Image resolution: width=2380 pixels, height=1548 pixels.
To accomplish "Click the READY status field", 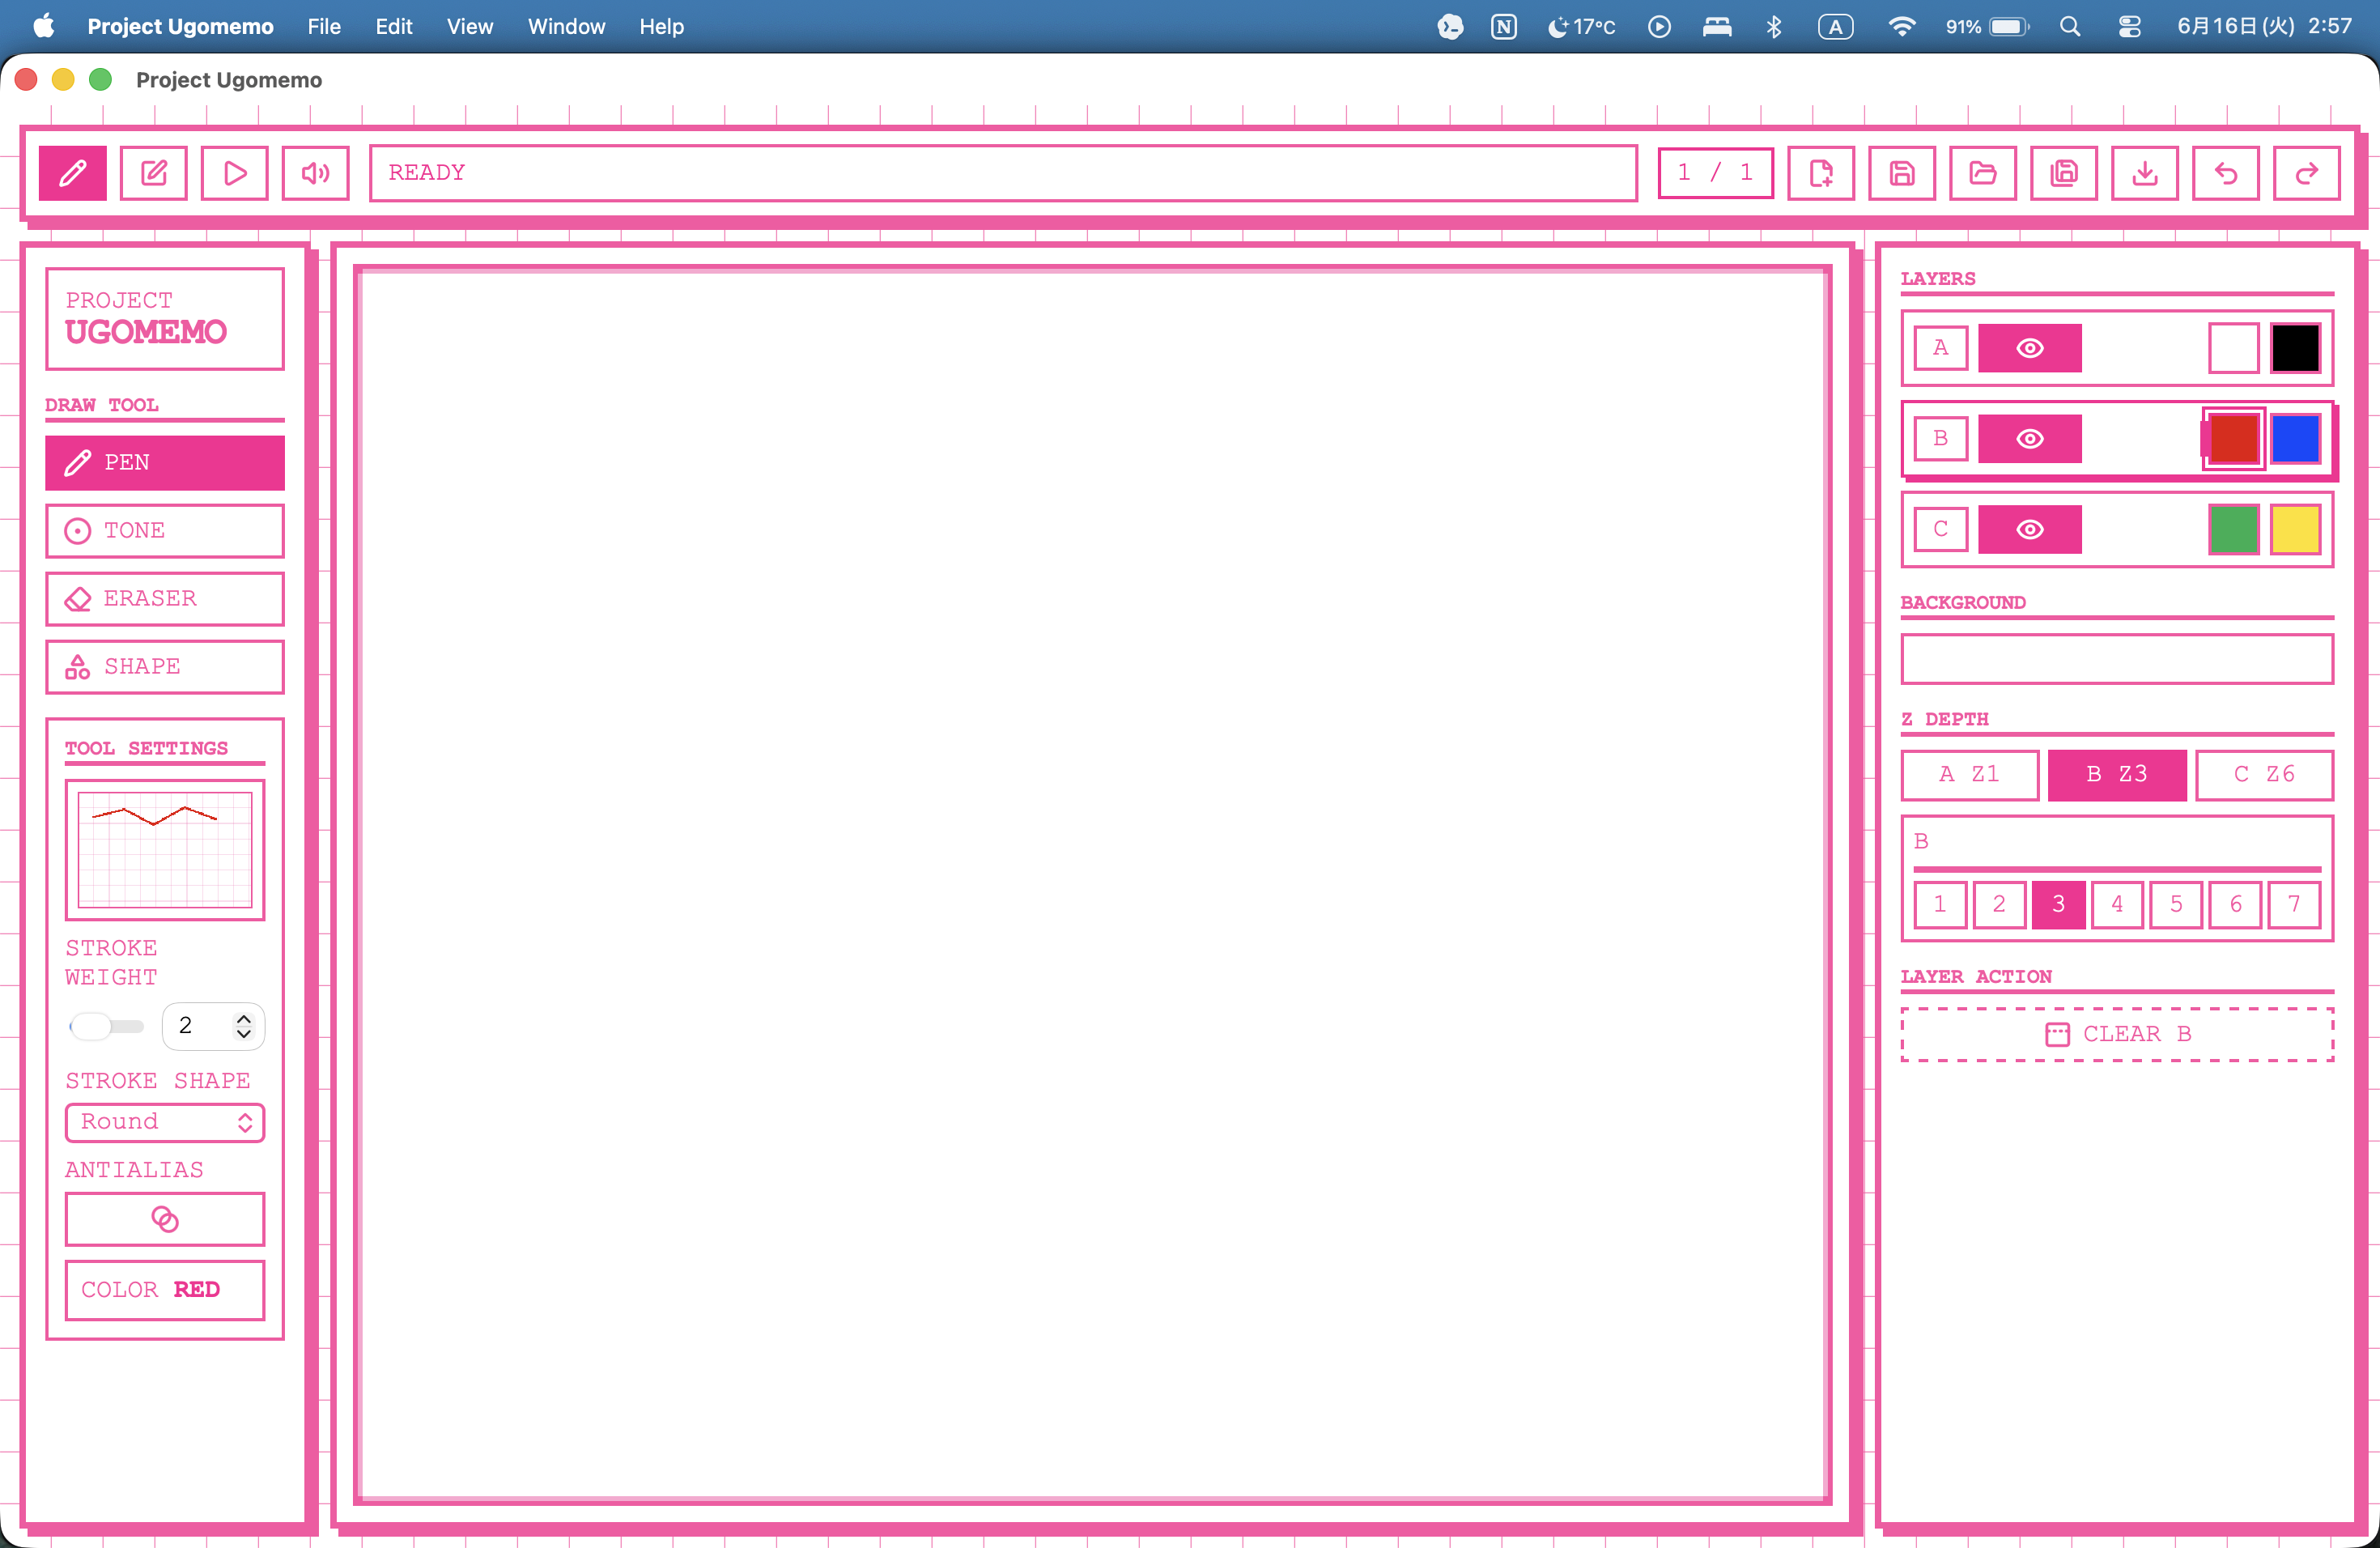I will pyautogui.click(x=1003, y=173).
